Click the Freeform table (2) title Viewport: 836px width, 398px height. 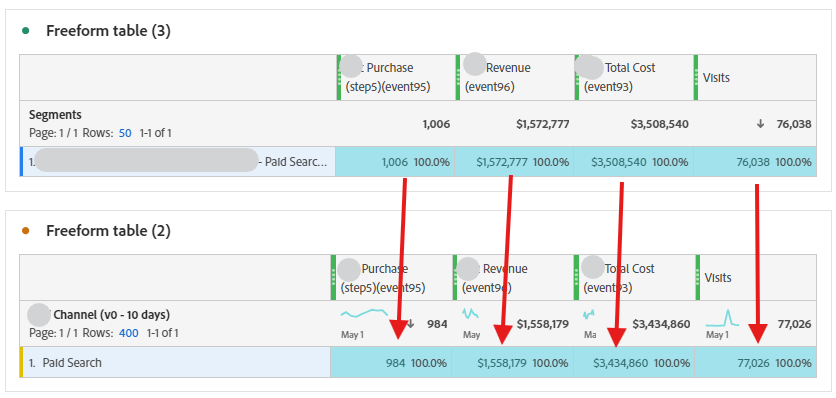point(108,231)
